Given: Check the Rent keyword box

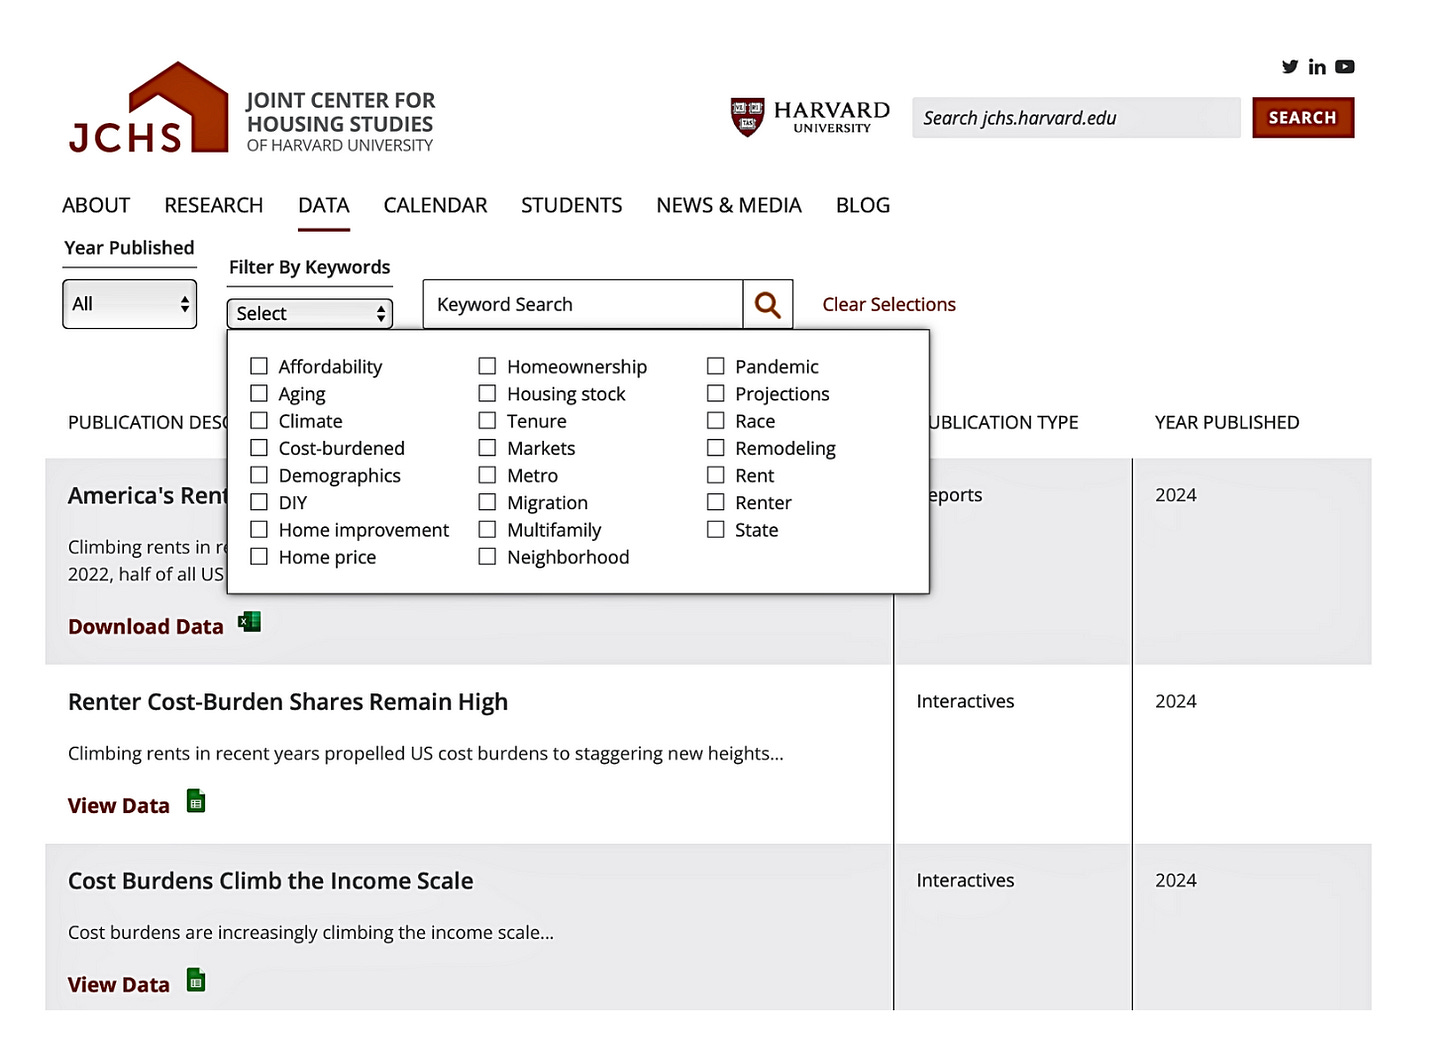Looking at the screenshot, I should (x=716, y=475).
